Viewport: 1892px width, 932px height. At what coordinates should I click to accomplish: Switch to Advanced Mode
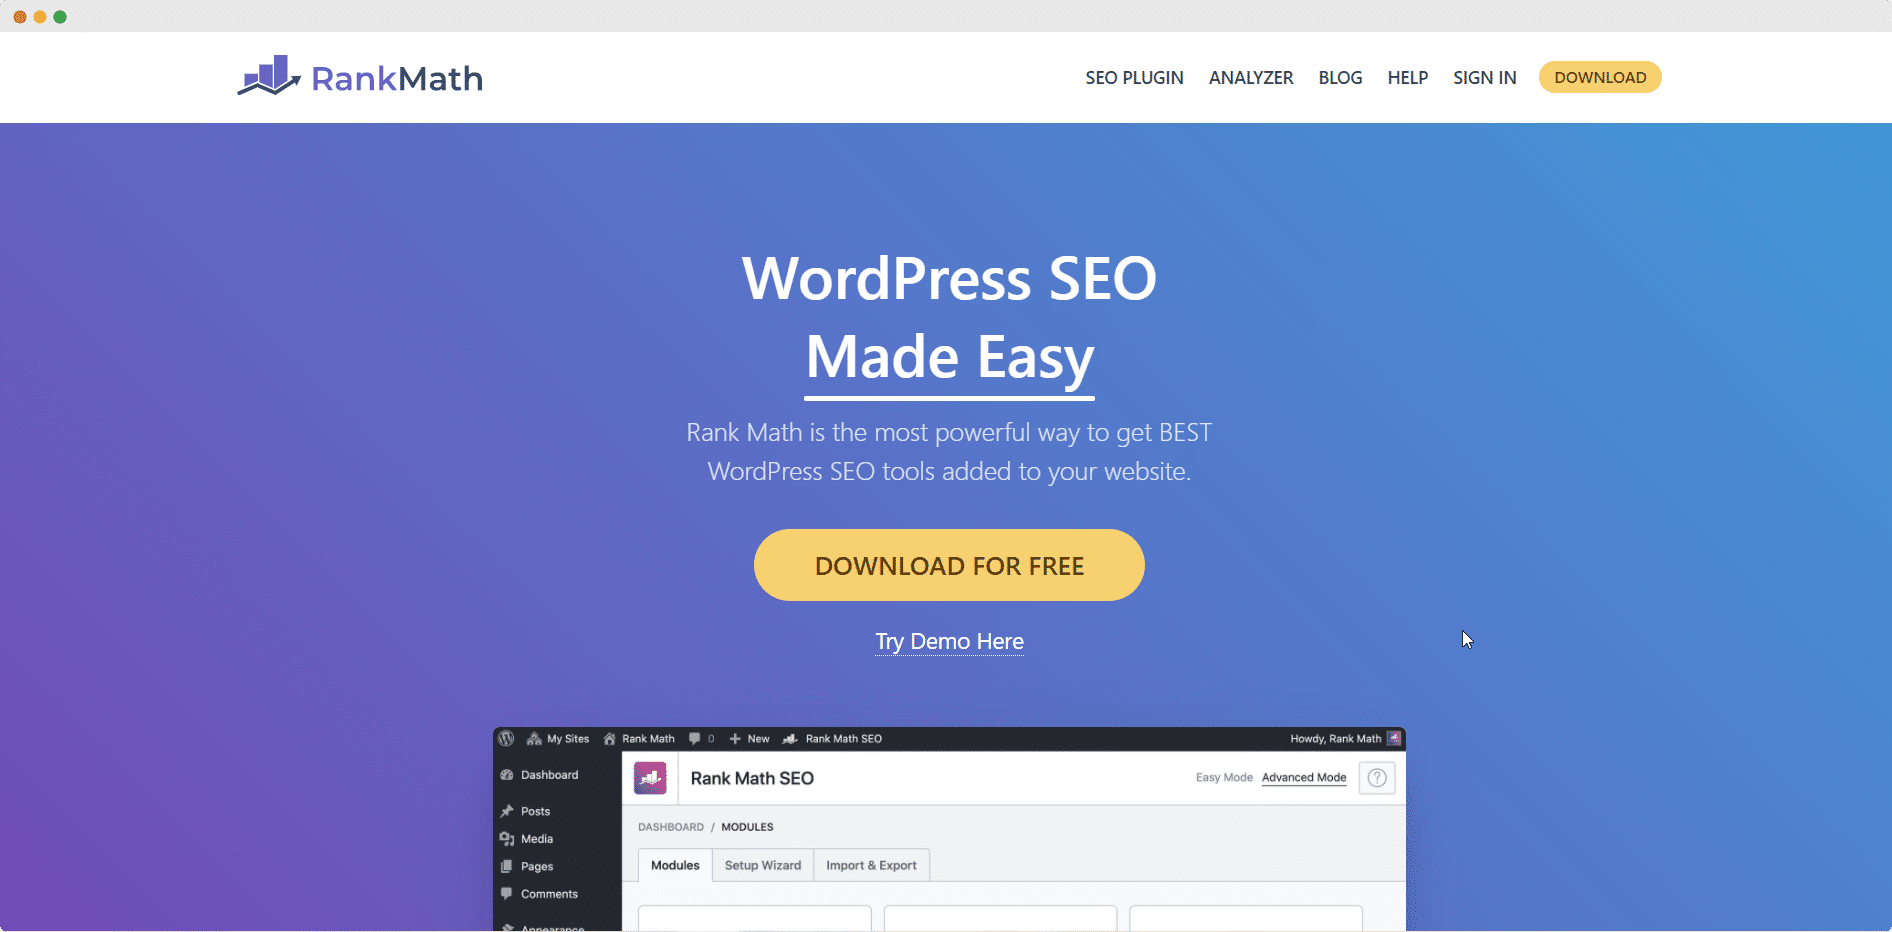(x=1304, y=778)
